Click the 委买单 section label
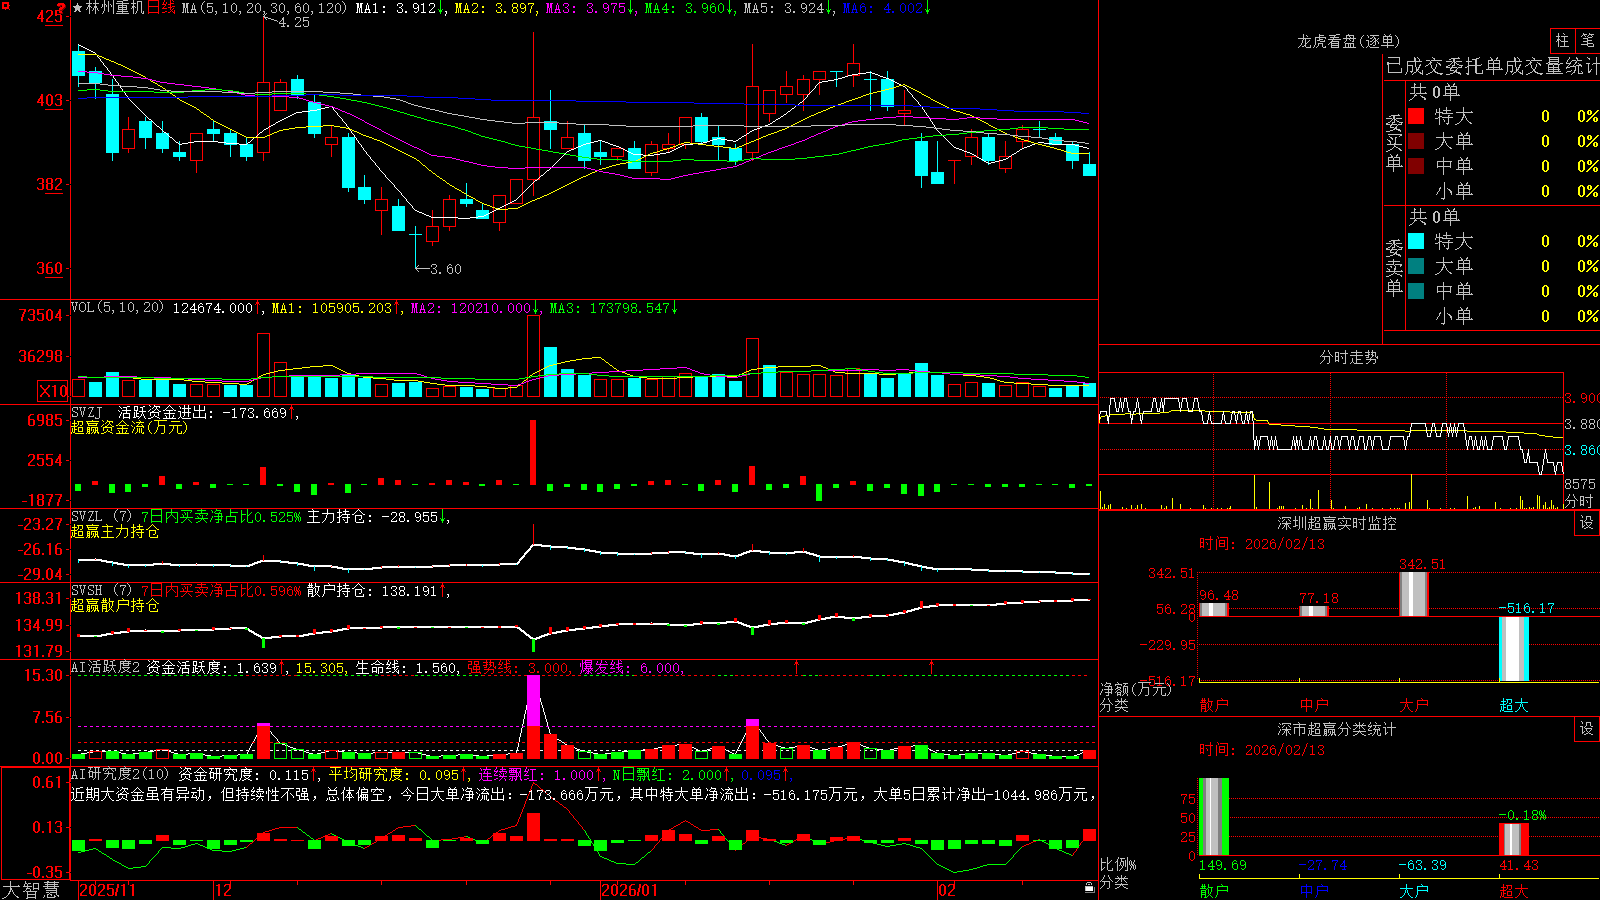The image size is (1600, 900). 1394,143
